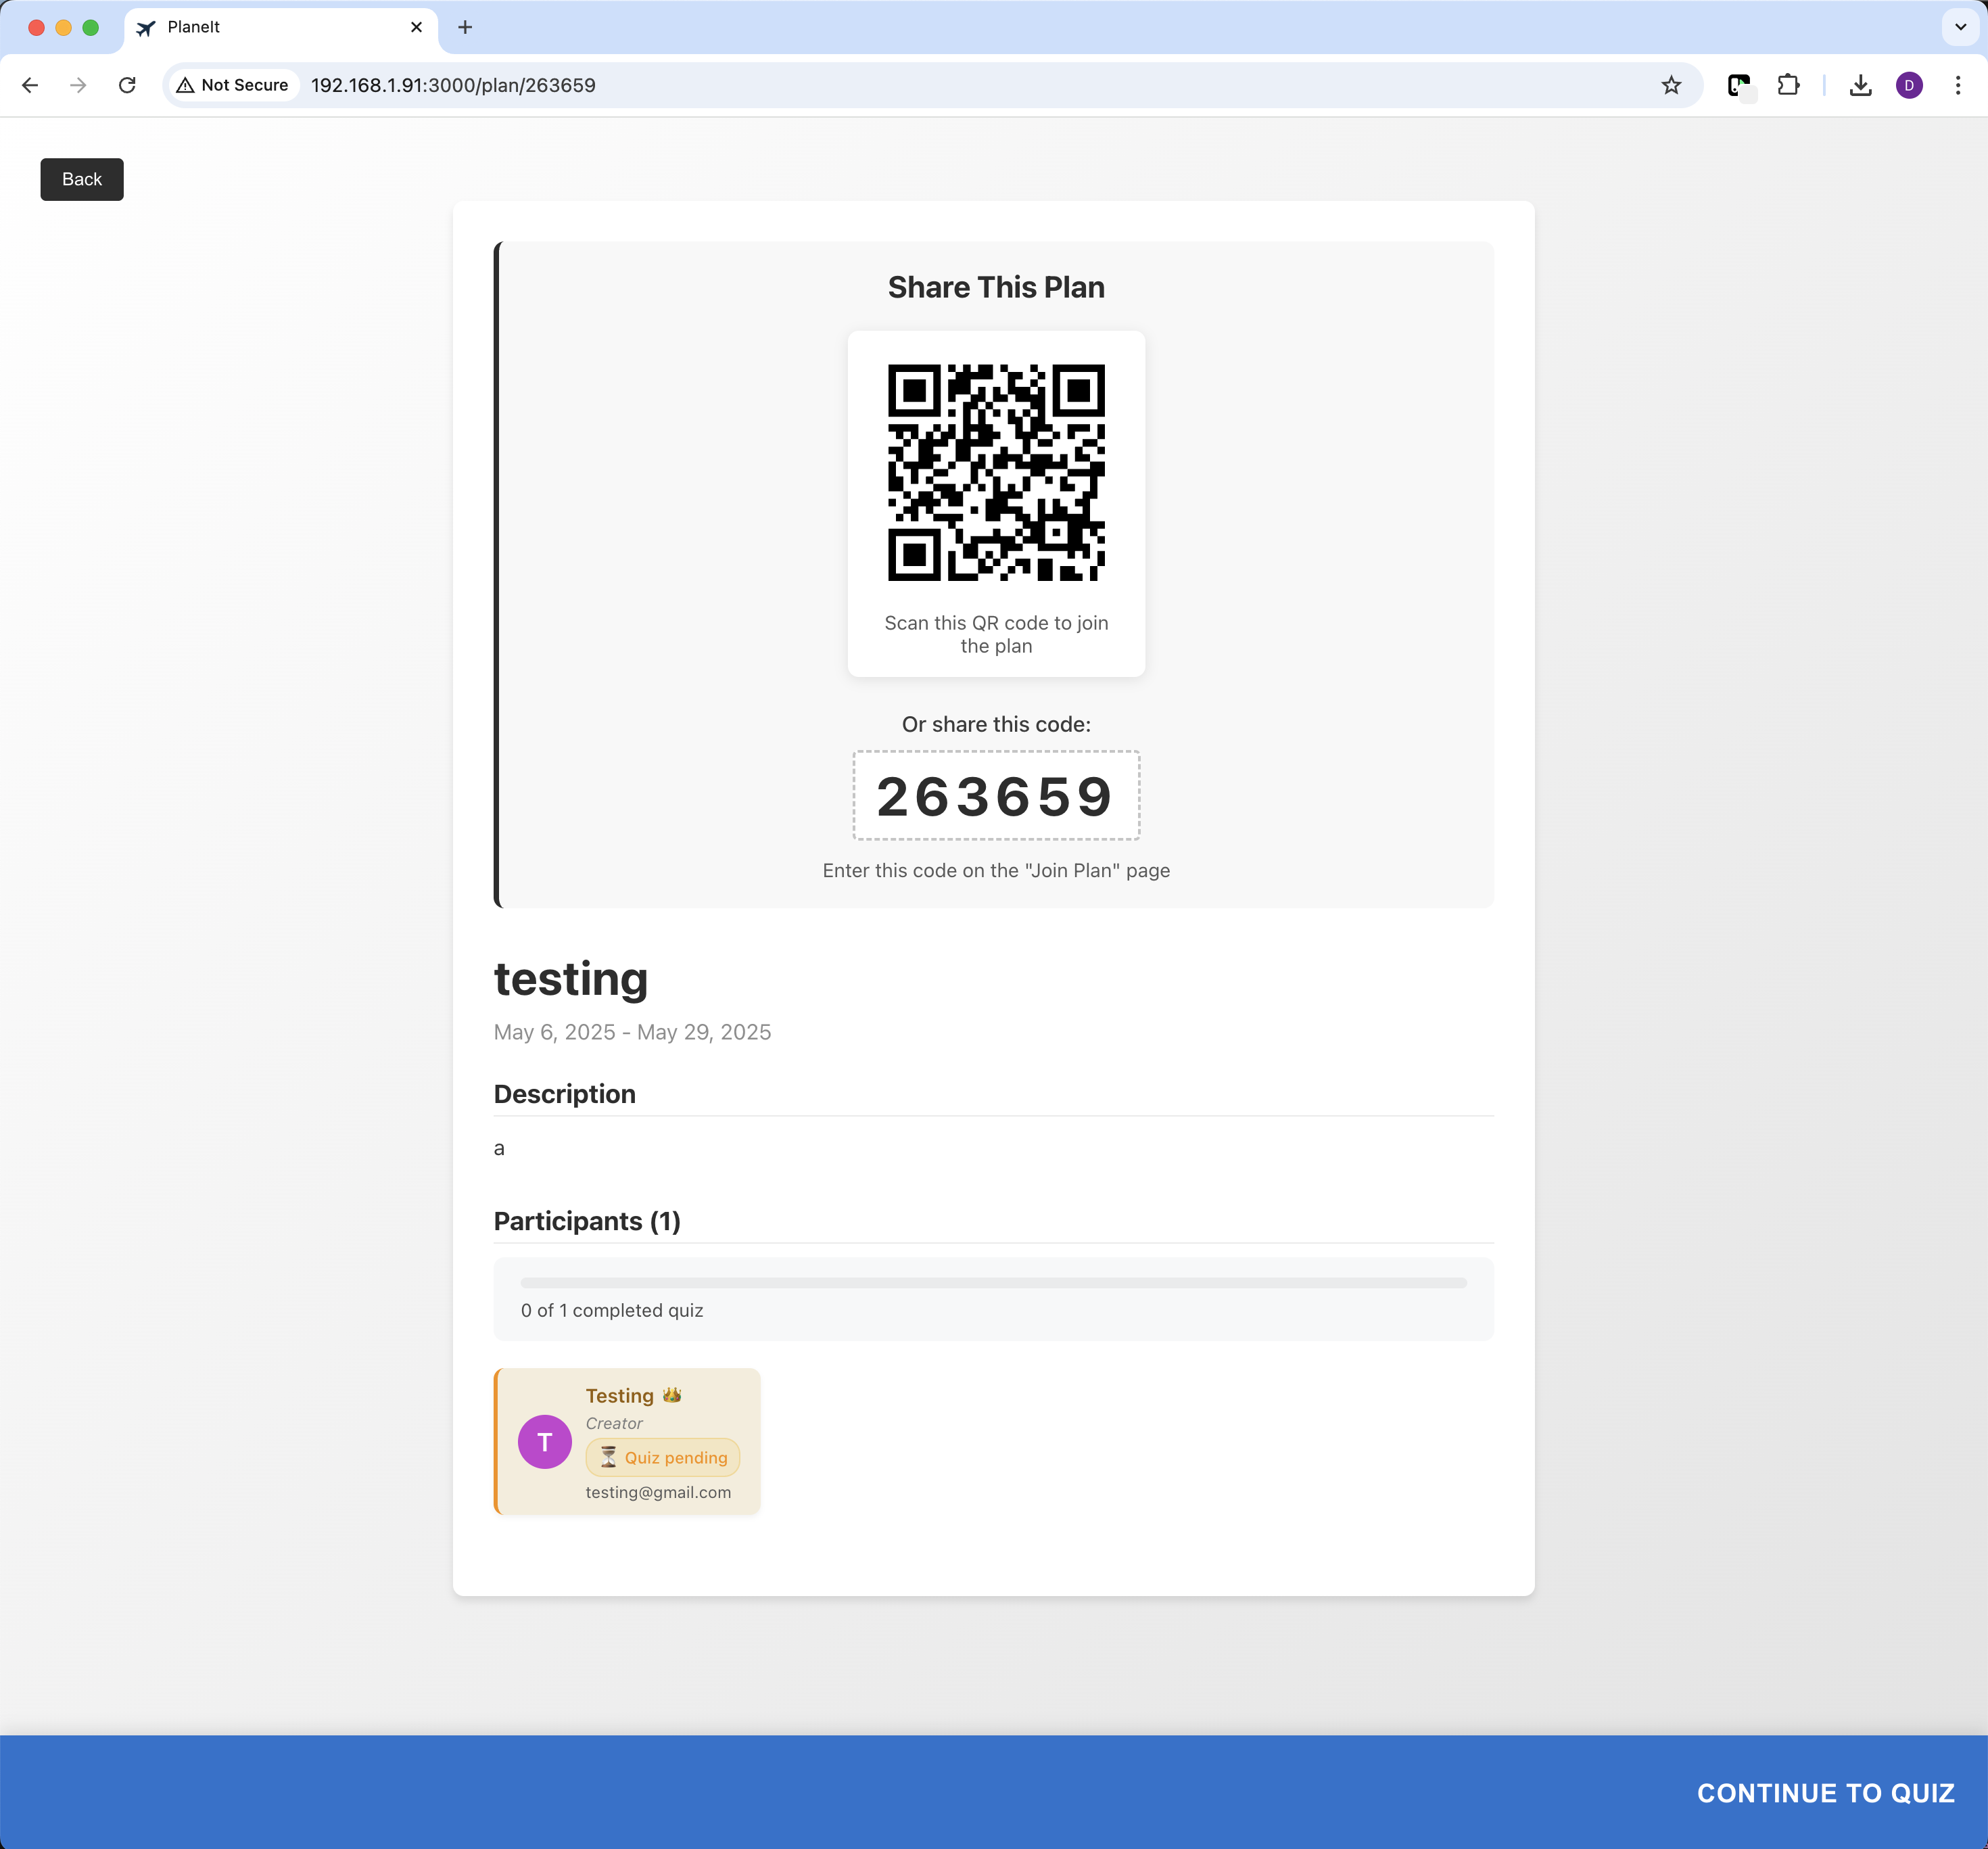Viewport: 1988px width, 1849px height.
Task: Click the QR code image
Action: [996, 472]
